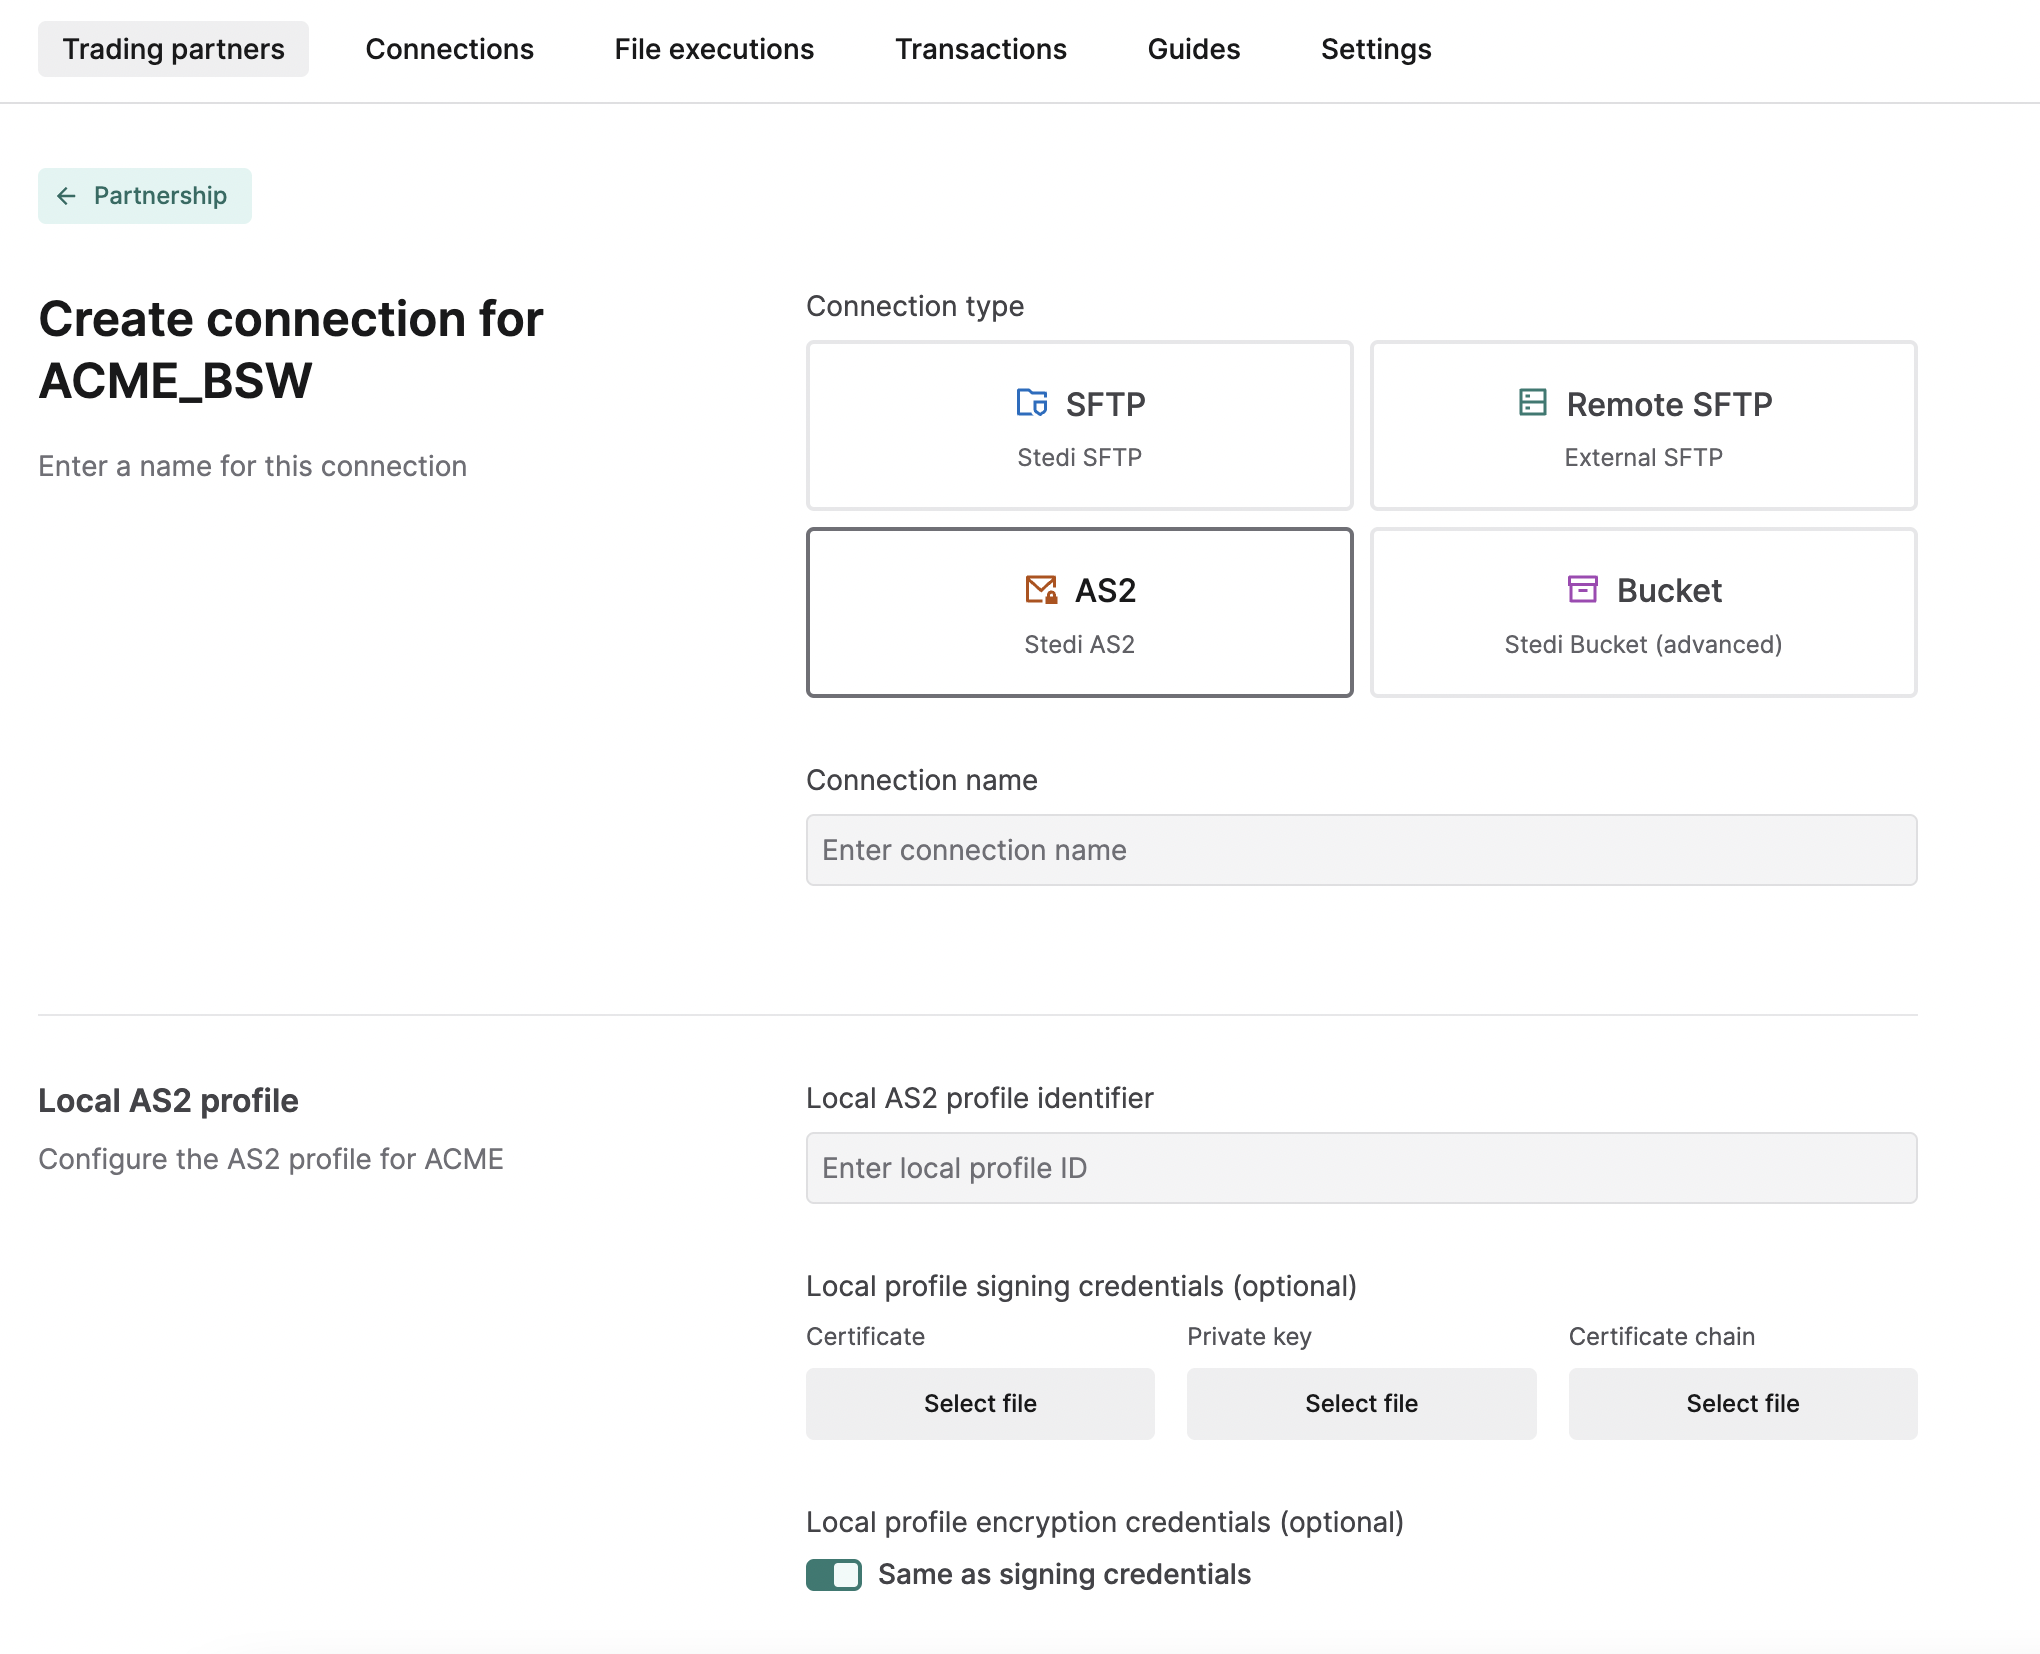The image size is (2040, 1654).
Task: Choose the Stedi Bucket (advanced) card
Action: coord(1644,613)
